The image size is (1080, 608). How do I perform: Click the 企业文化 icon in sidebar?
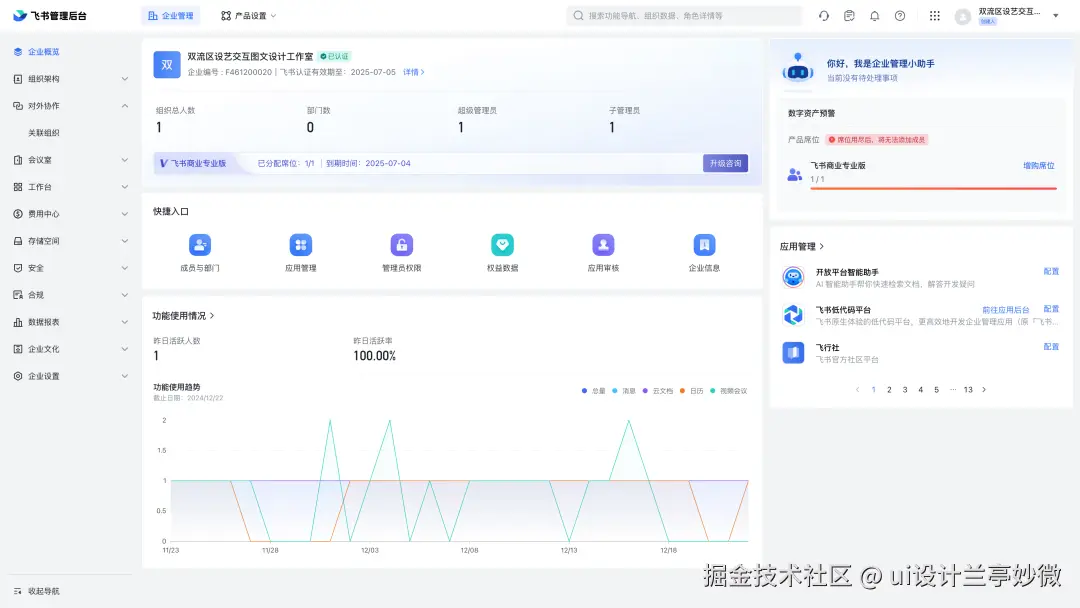[18, 349]
